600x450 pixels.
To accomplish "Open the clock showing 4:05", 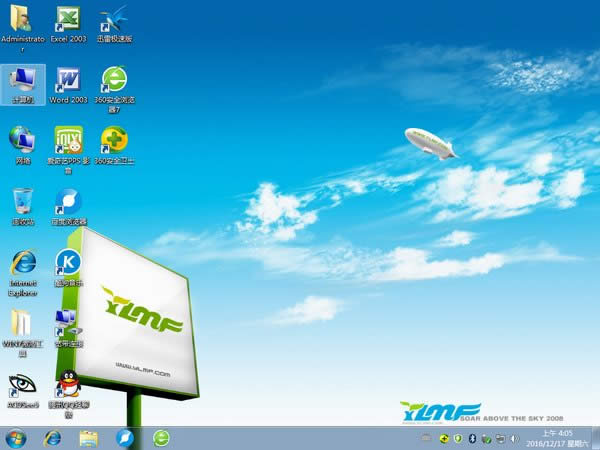I will click(x=557, y=439).
